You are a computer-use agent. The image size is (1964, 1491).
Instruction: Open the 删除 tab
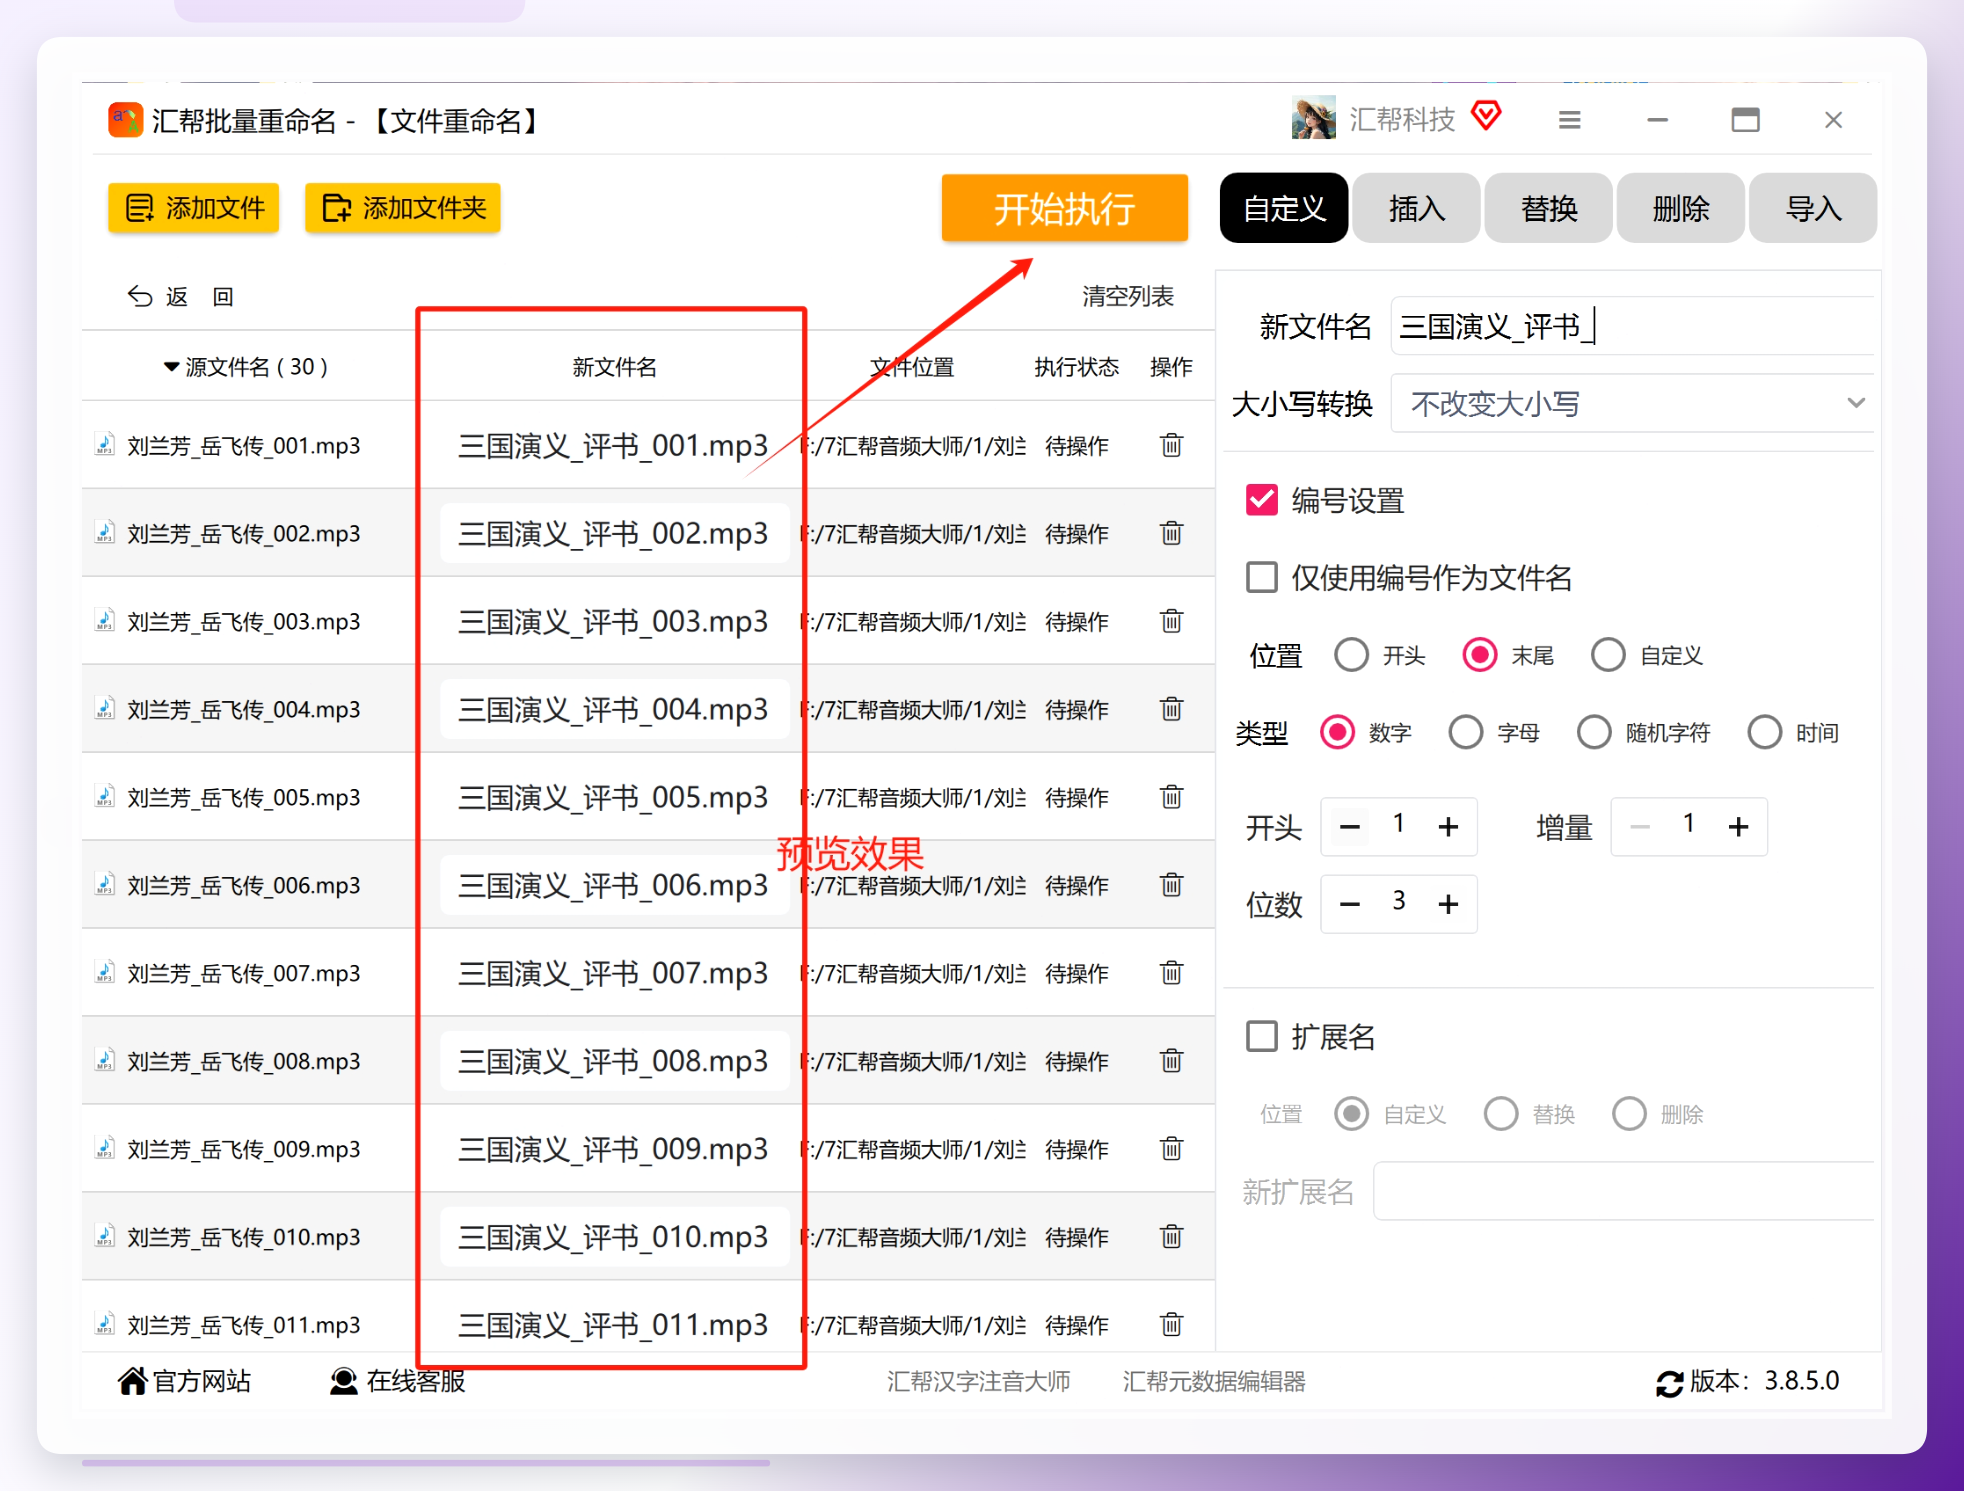pos(1680,208)
